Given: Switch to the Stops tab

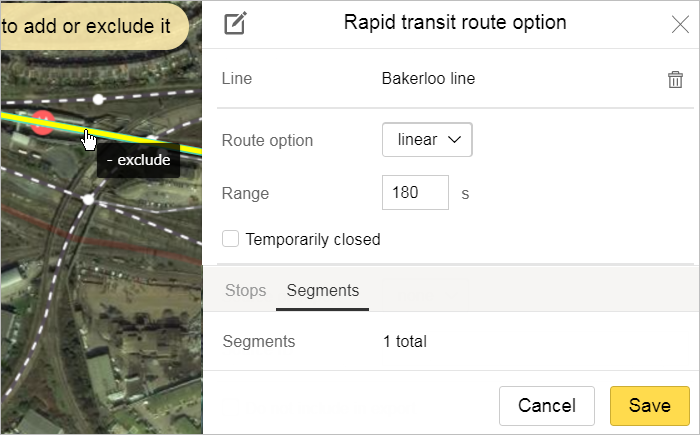Looking at the screenshot, I should pyautogui.click(x=245, y=291).
